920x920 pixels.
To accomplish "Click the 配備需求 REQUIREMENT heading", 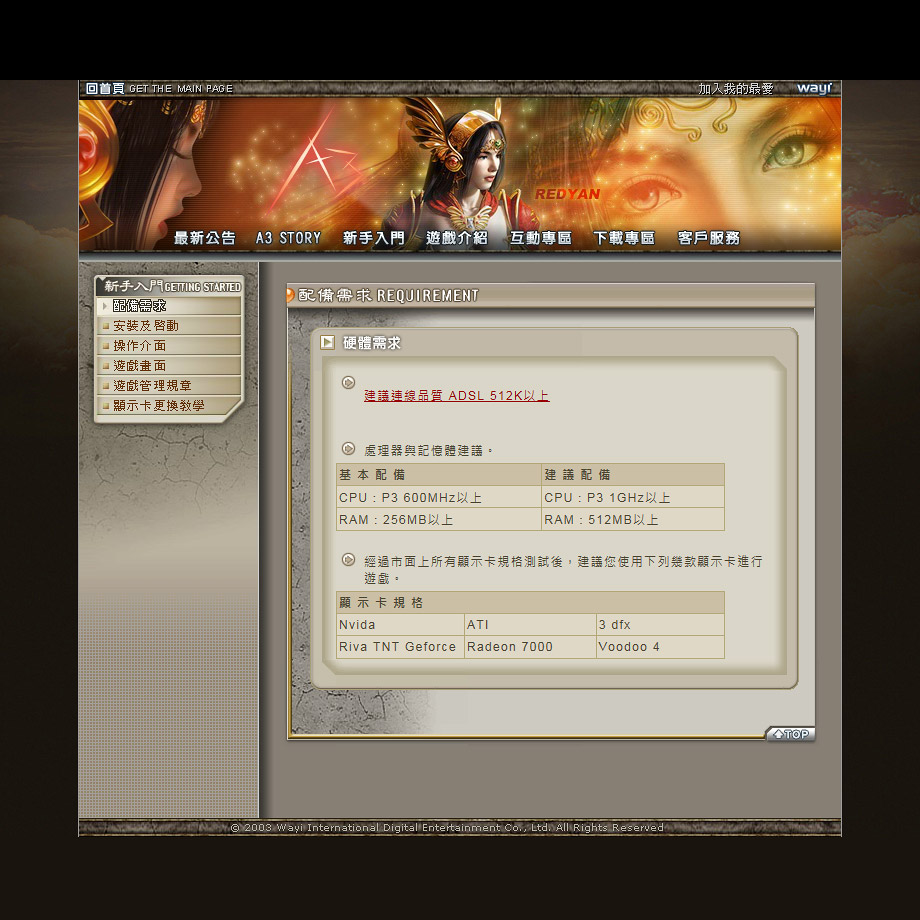I will pyautogui.click(x=388, y=295).
